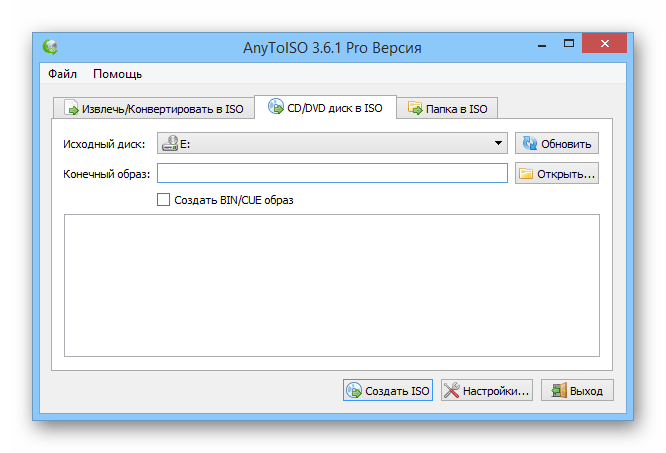Switch to Папка в ISO tab
Viewport: 666px width, 453px height.
(447, 108)
